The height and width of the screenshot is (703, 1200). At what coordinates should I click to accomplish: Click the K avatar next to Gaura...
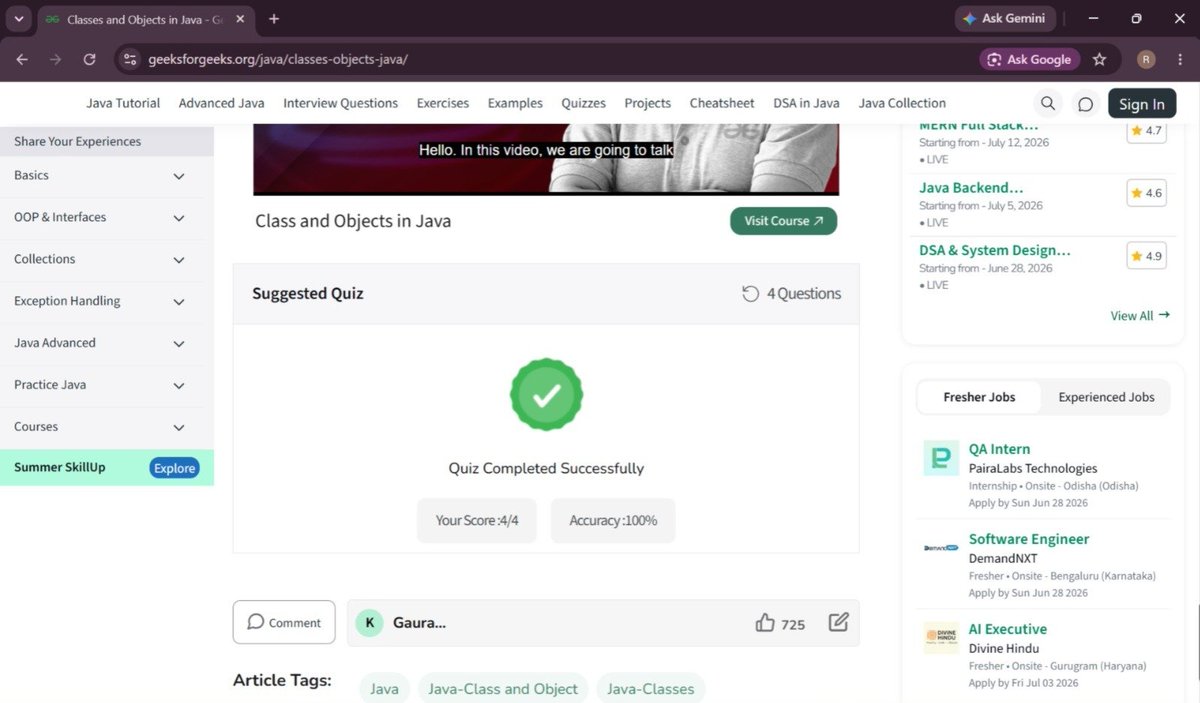369,623
